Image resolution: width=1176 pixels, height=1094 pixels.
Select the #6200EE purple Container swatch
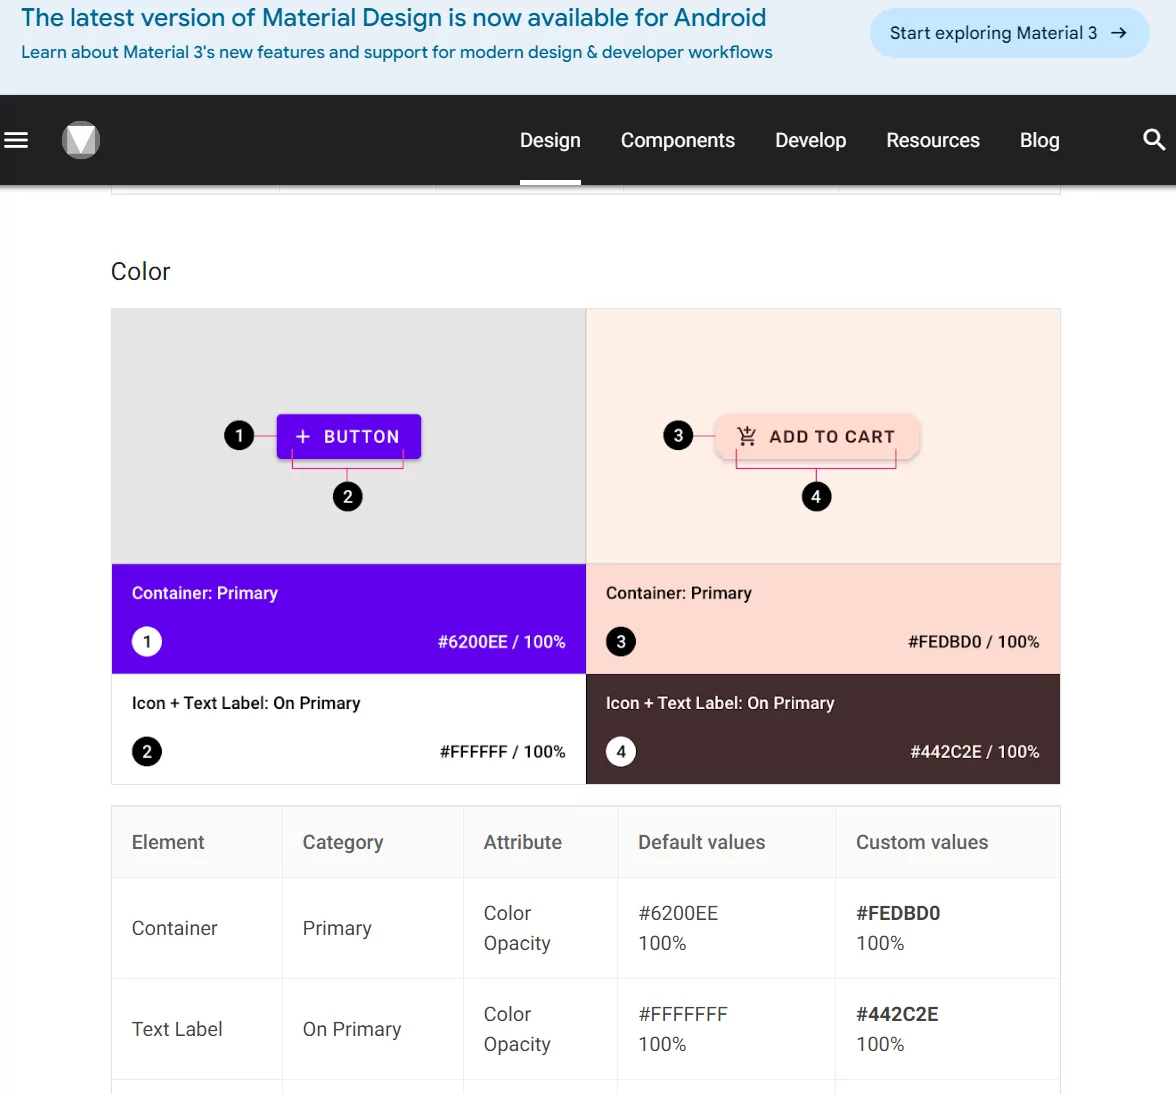[x=348, y=618]
